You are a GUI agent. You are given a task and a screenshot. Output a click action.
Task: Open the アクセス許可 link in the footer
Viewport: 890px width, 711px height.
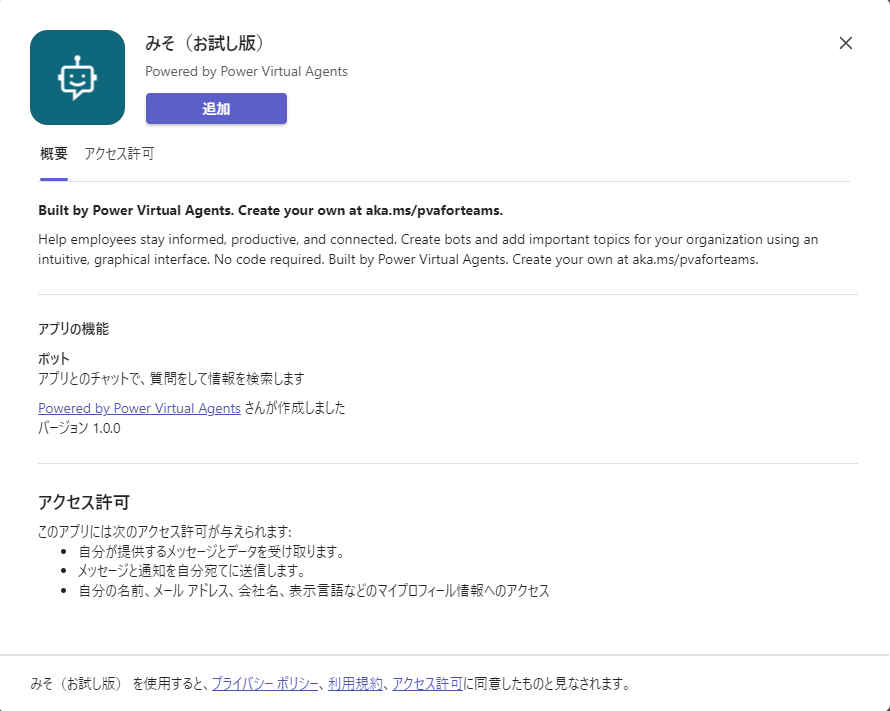427,684
